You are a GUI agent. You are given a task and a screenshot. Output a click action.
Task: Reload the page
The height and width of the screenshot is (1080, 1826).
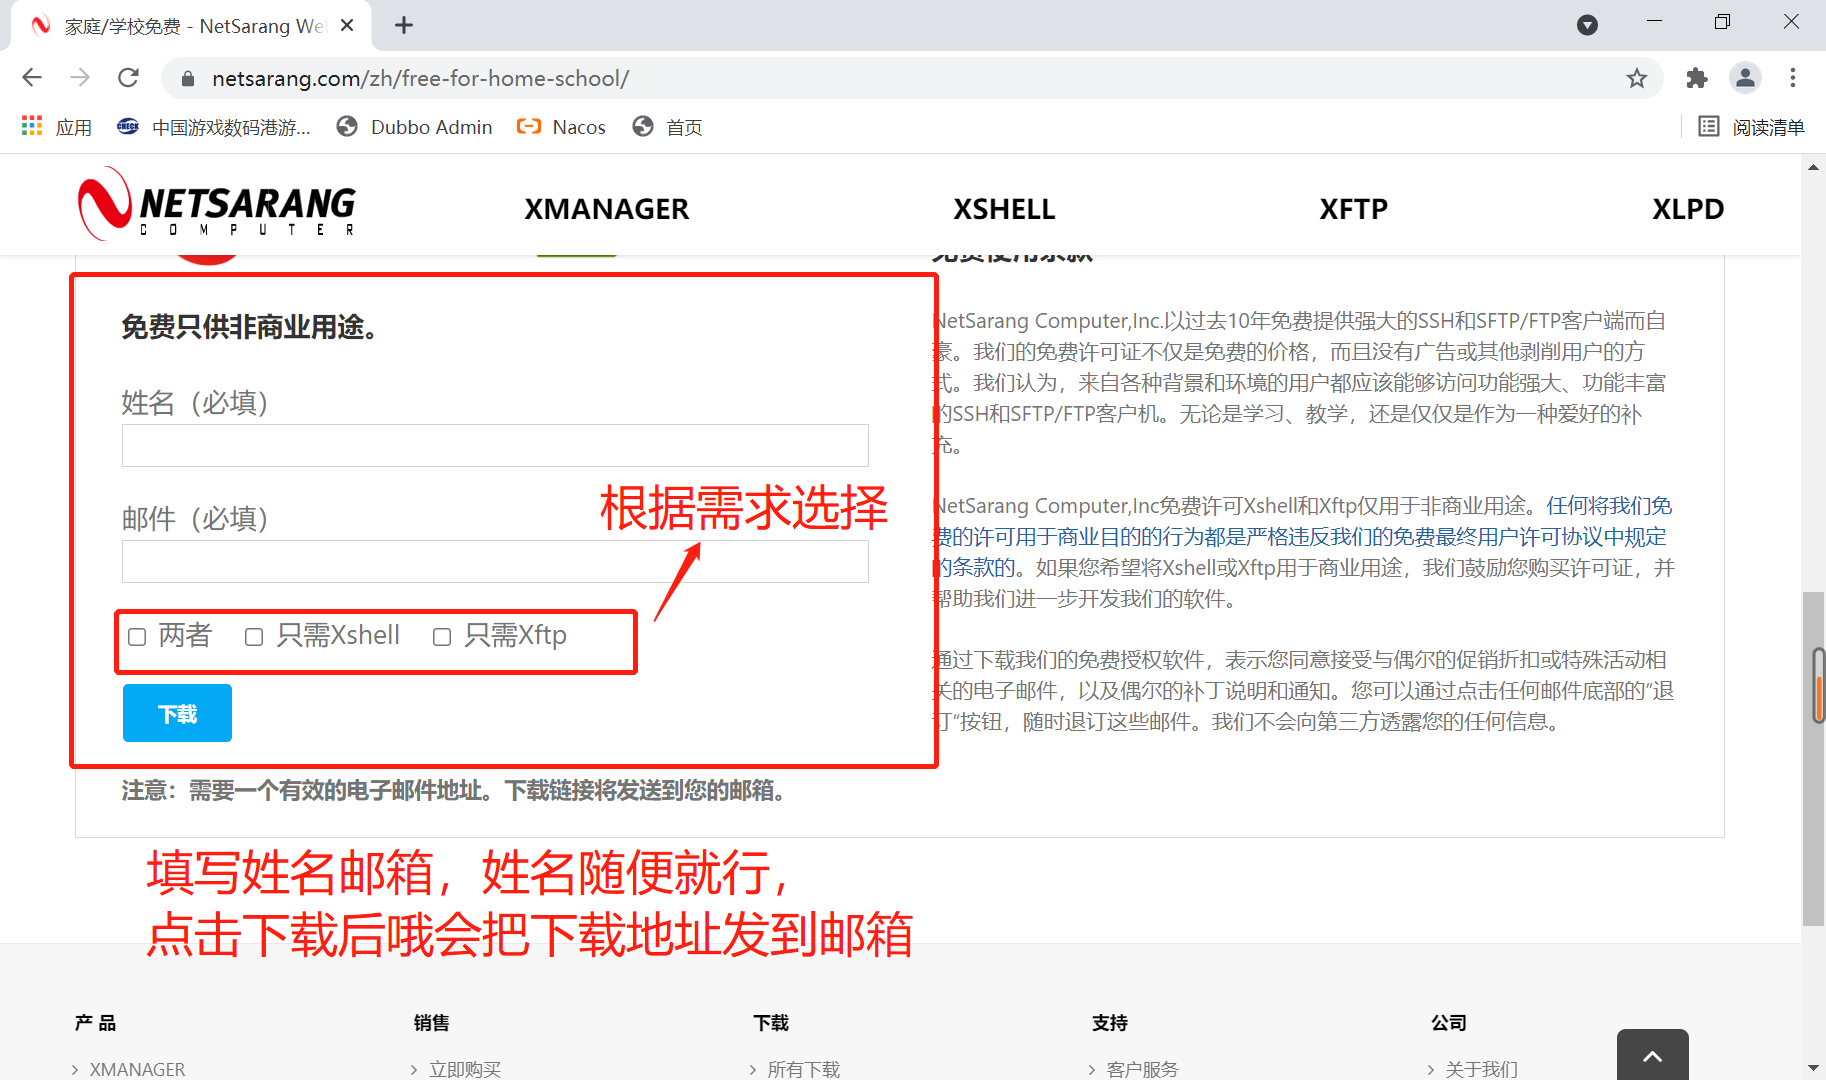pyautogui.click(x=128, y=77)
